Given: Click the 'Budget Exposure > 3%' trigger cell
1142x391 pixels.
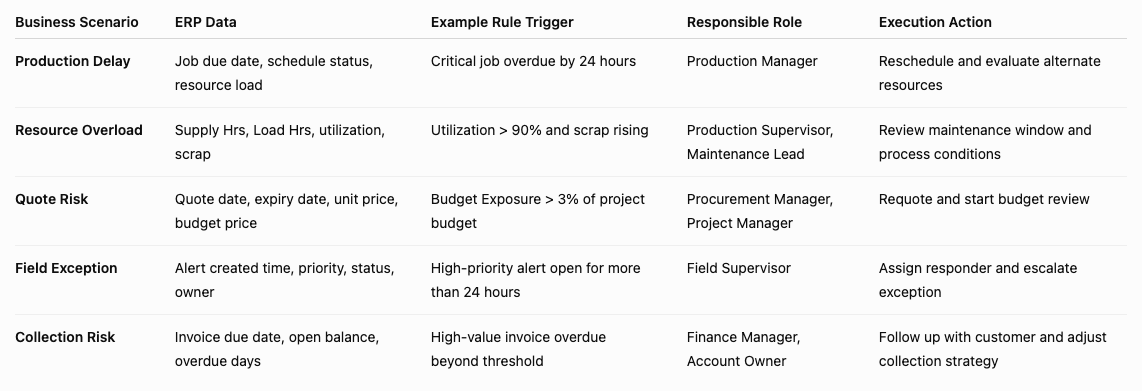Looking at the screenshot, I should tap(537, 211).
